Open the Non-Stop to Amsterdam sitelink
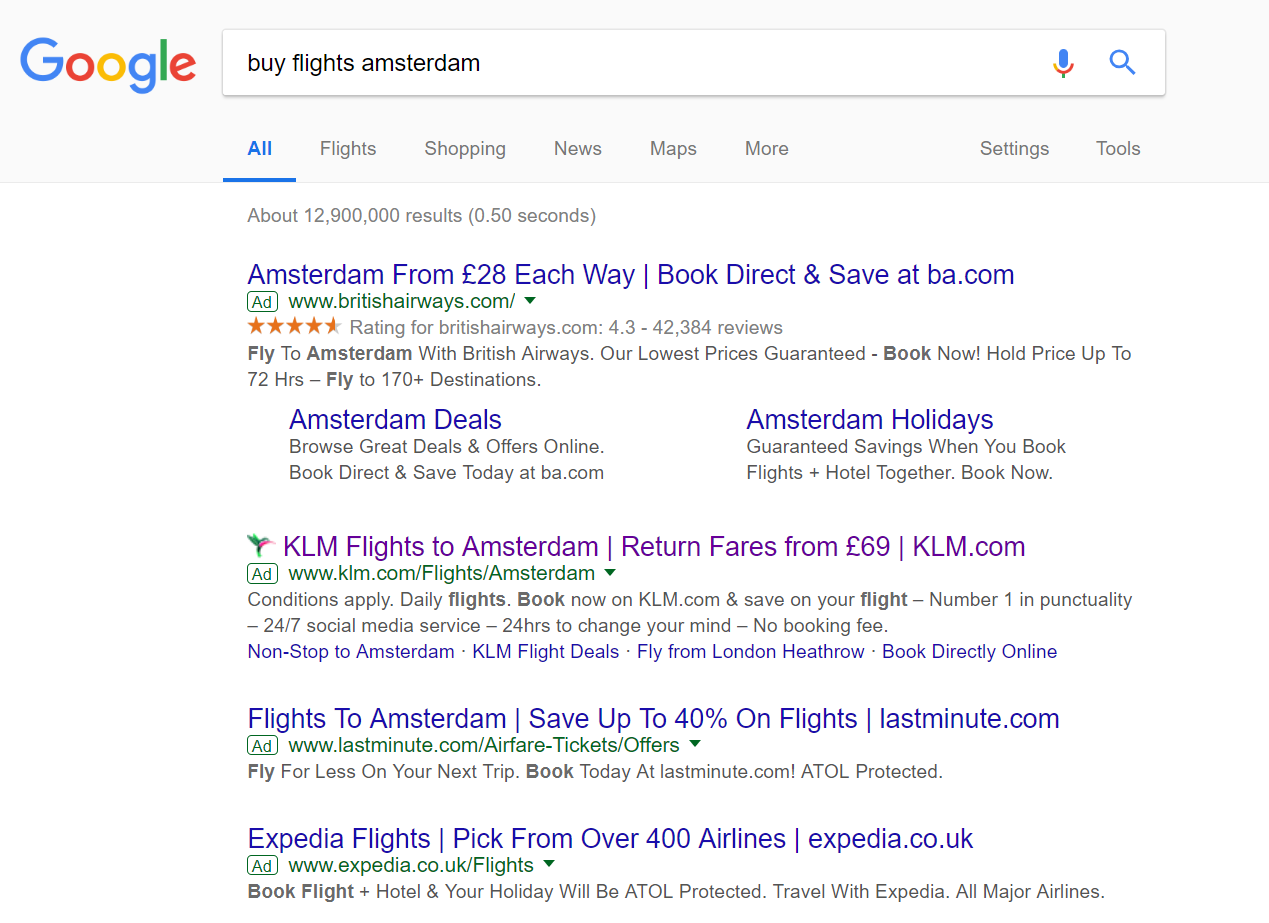The width and height of the screenshot is (1269, 923). click(x=351, y=652)
